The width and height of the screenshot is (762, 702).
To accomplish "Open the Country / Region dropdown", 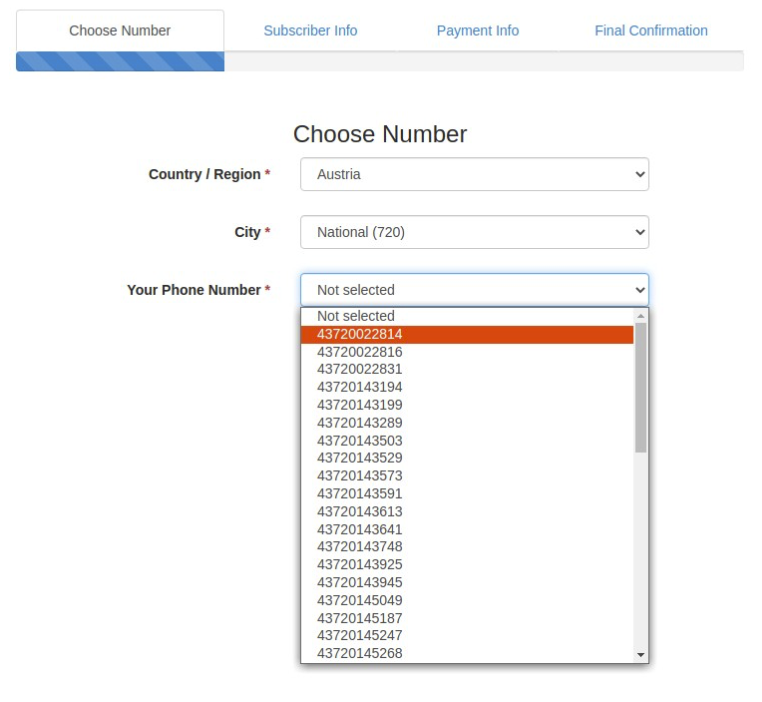I will coord(474,174).
